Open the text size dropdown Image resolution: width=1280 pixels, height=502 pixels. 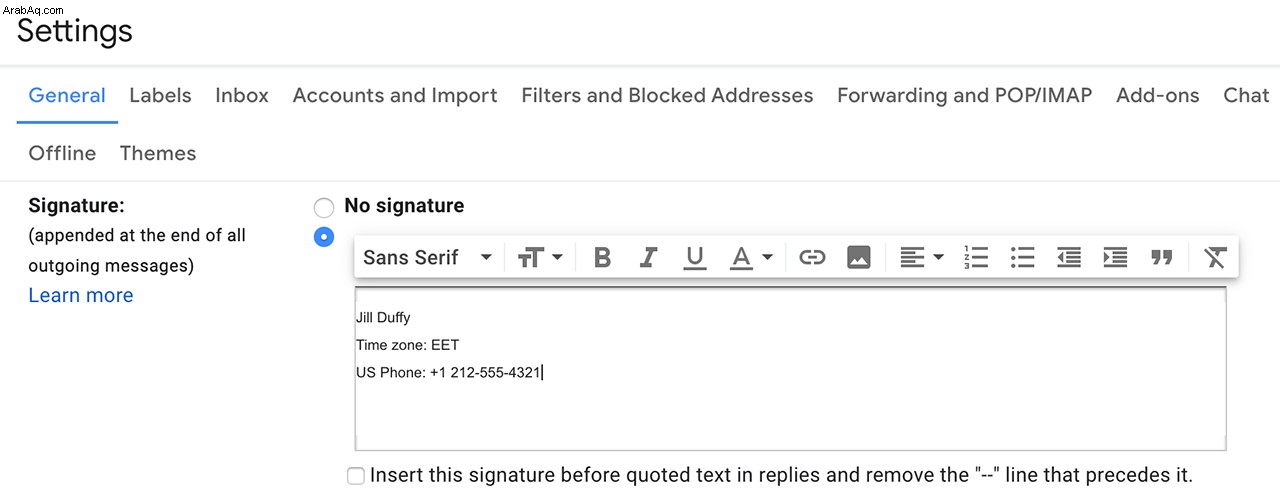pyautogui.click(x=540, y=258)
